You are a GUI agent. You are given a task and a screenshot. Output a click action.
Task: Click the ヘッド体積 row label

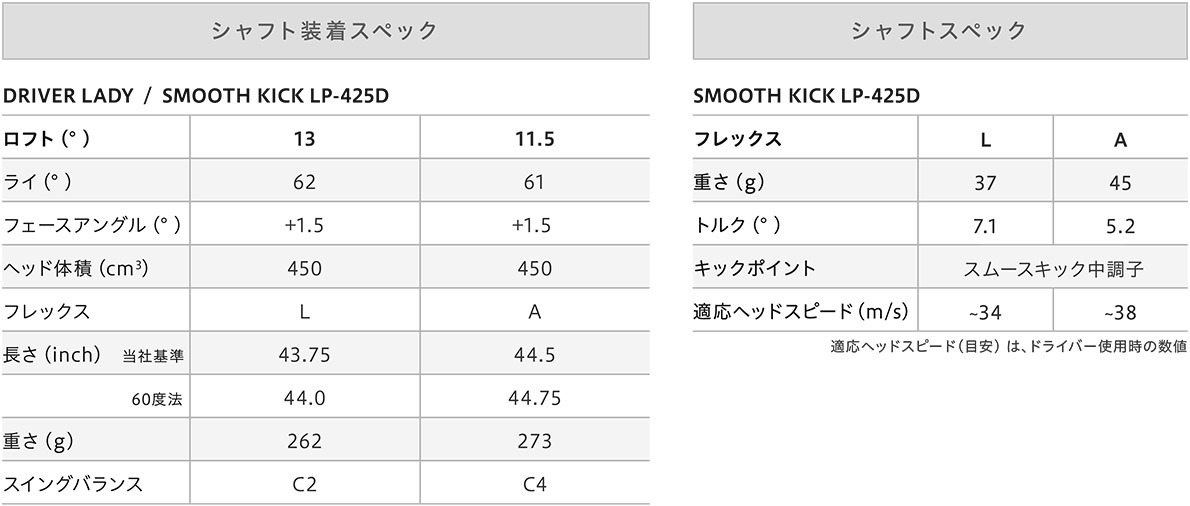point(77,268)
